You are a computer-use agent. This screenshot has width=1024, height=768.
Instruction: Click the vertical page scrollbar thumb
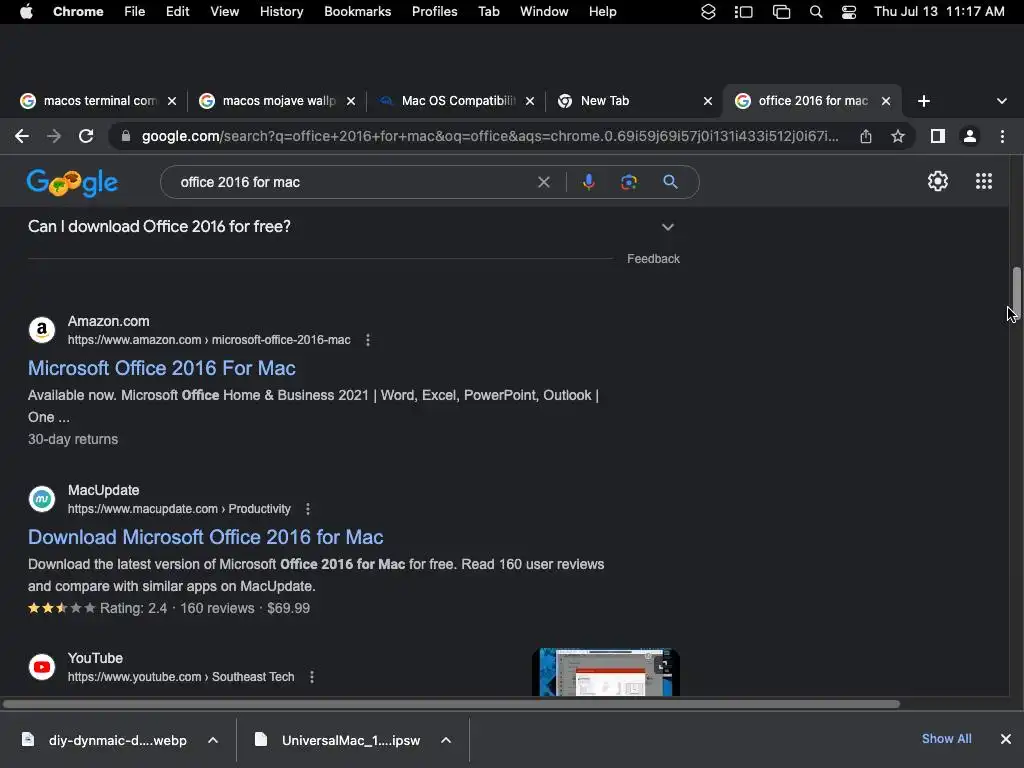1016,293
